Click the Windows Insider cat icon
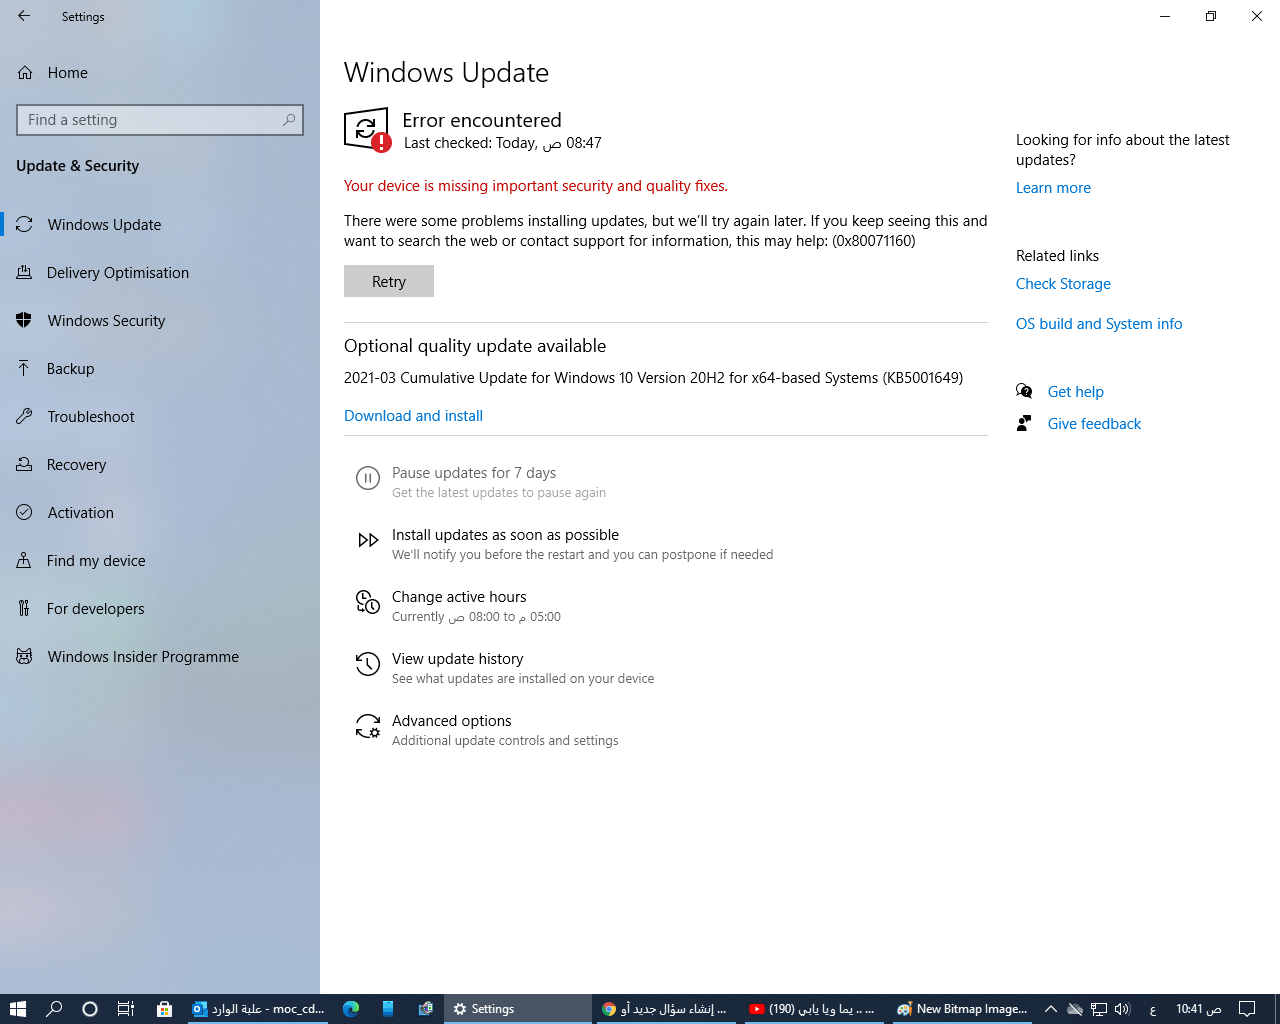The image size is (1280, 1024). point(24,656)
